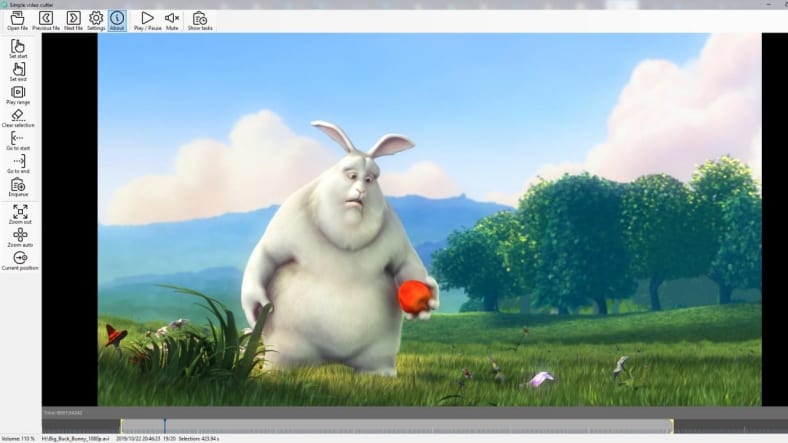Click the selection start marker on timeline
Image resolution: width=788 pixels, height=443 pixels.
click(121, 426)
